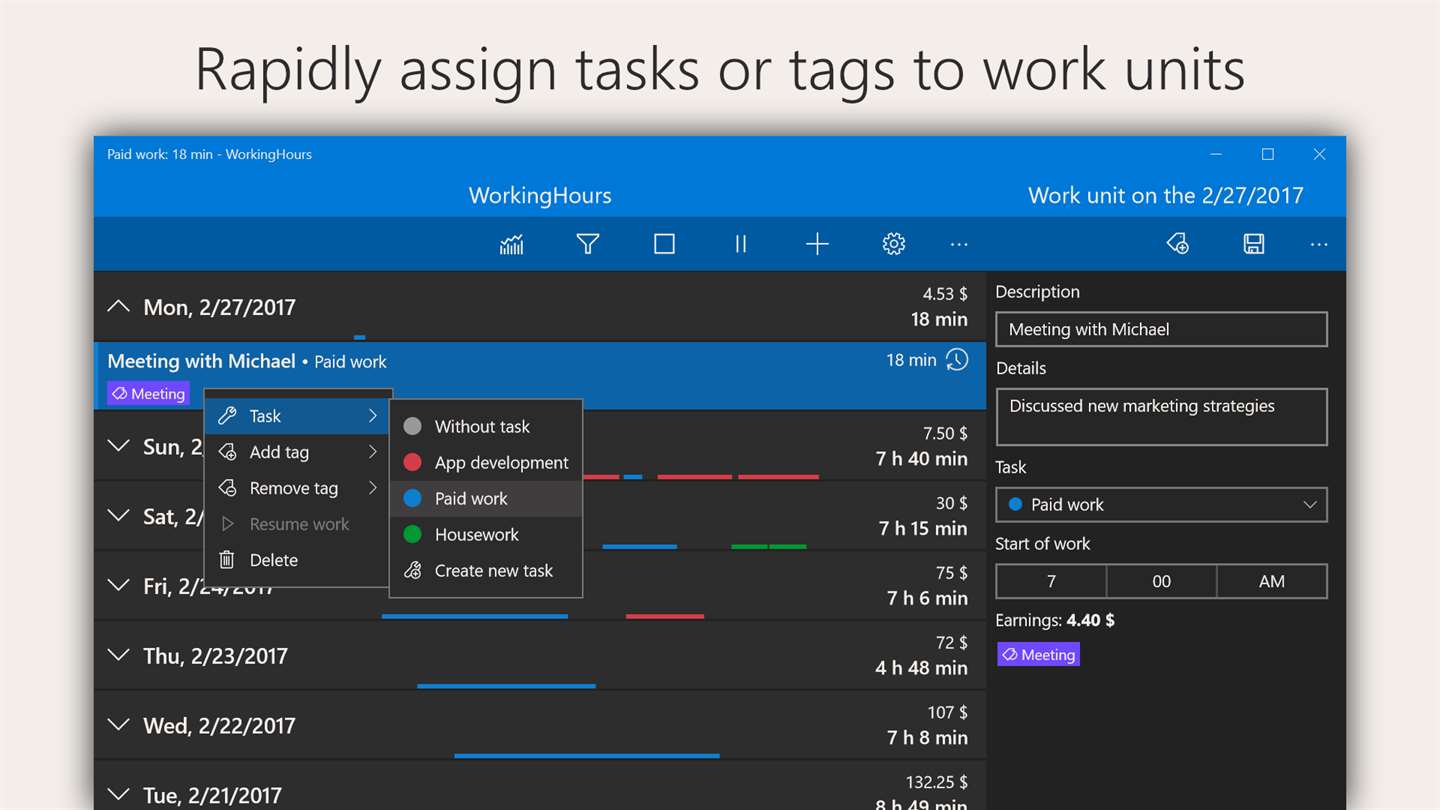Click the add tag icon in right toolbar
Image resolution: width=1440 pixels, height=810 pixels.
1177,244
